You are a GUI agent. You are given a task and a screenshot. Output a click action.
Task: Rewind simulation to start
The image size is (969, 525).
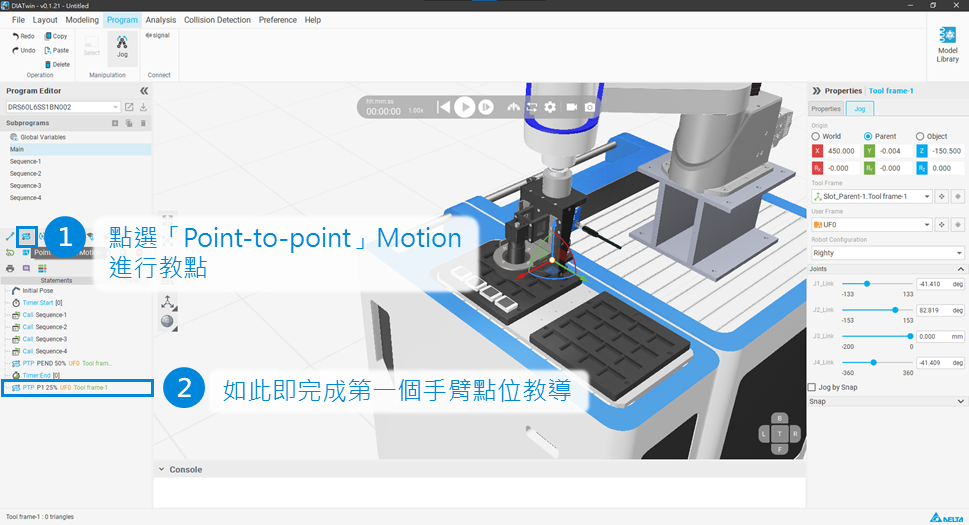(x=444, y=107)
